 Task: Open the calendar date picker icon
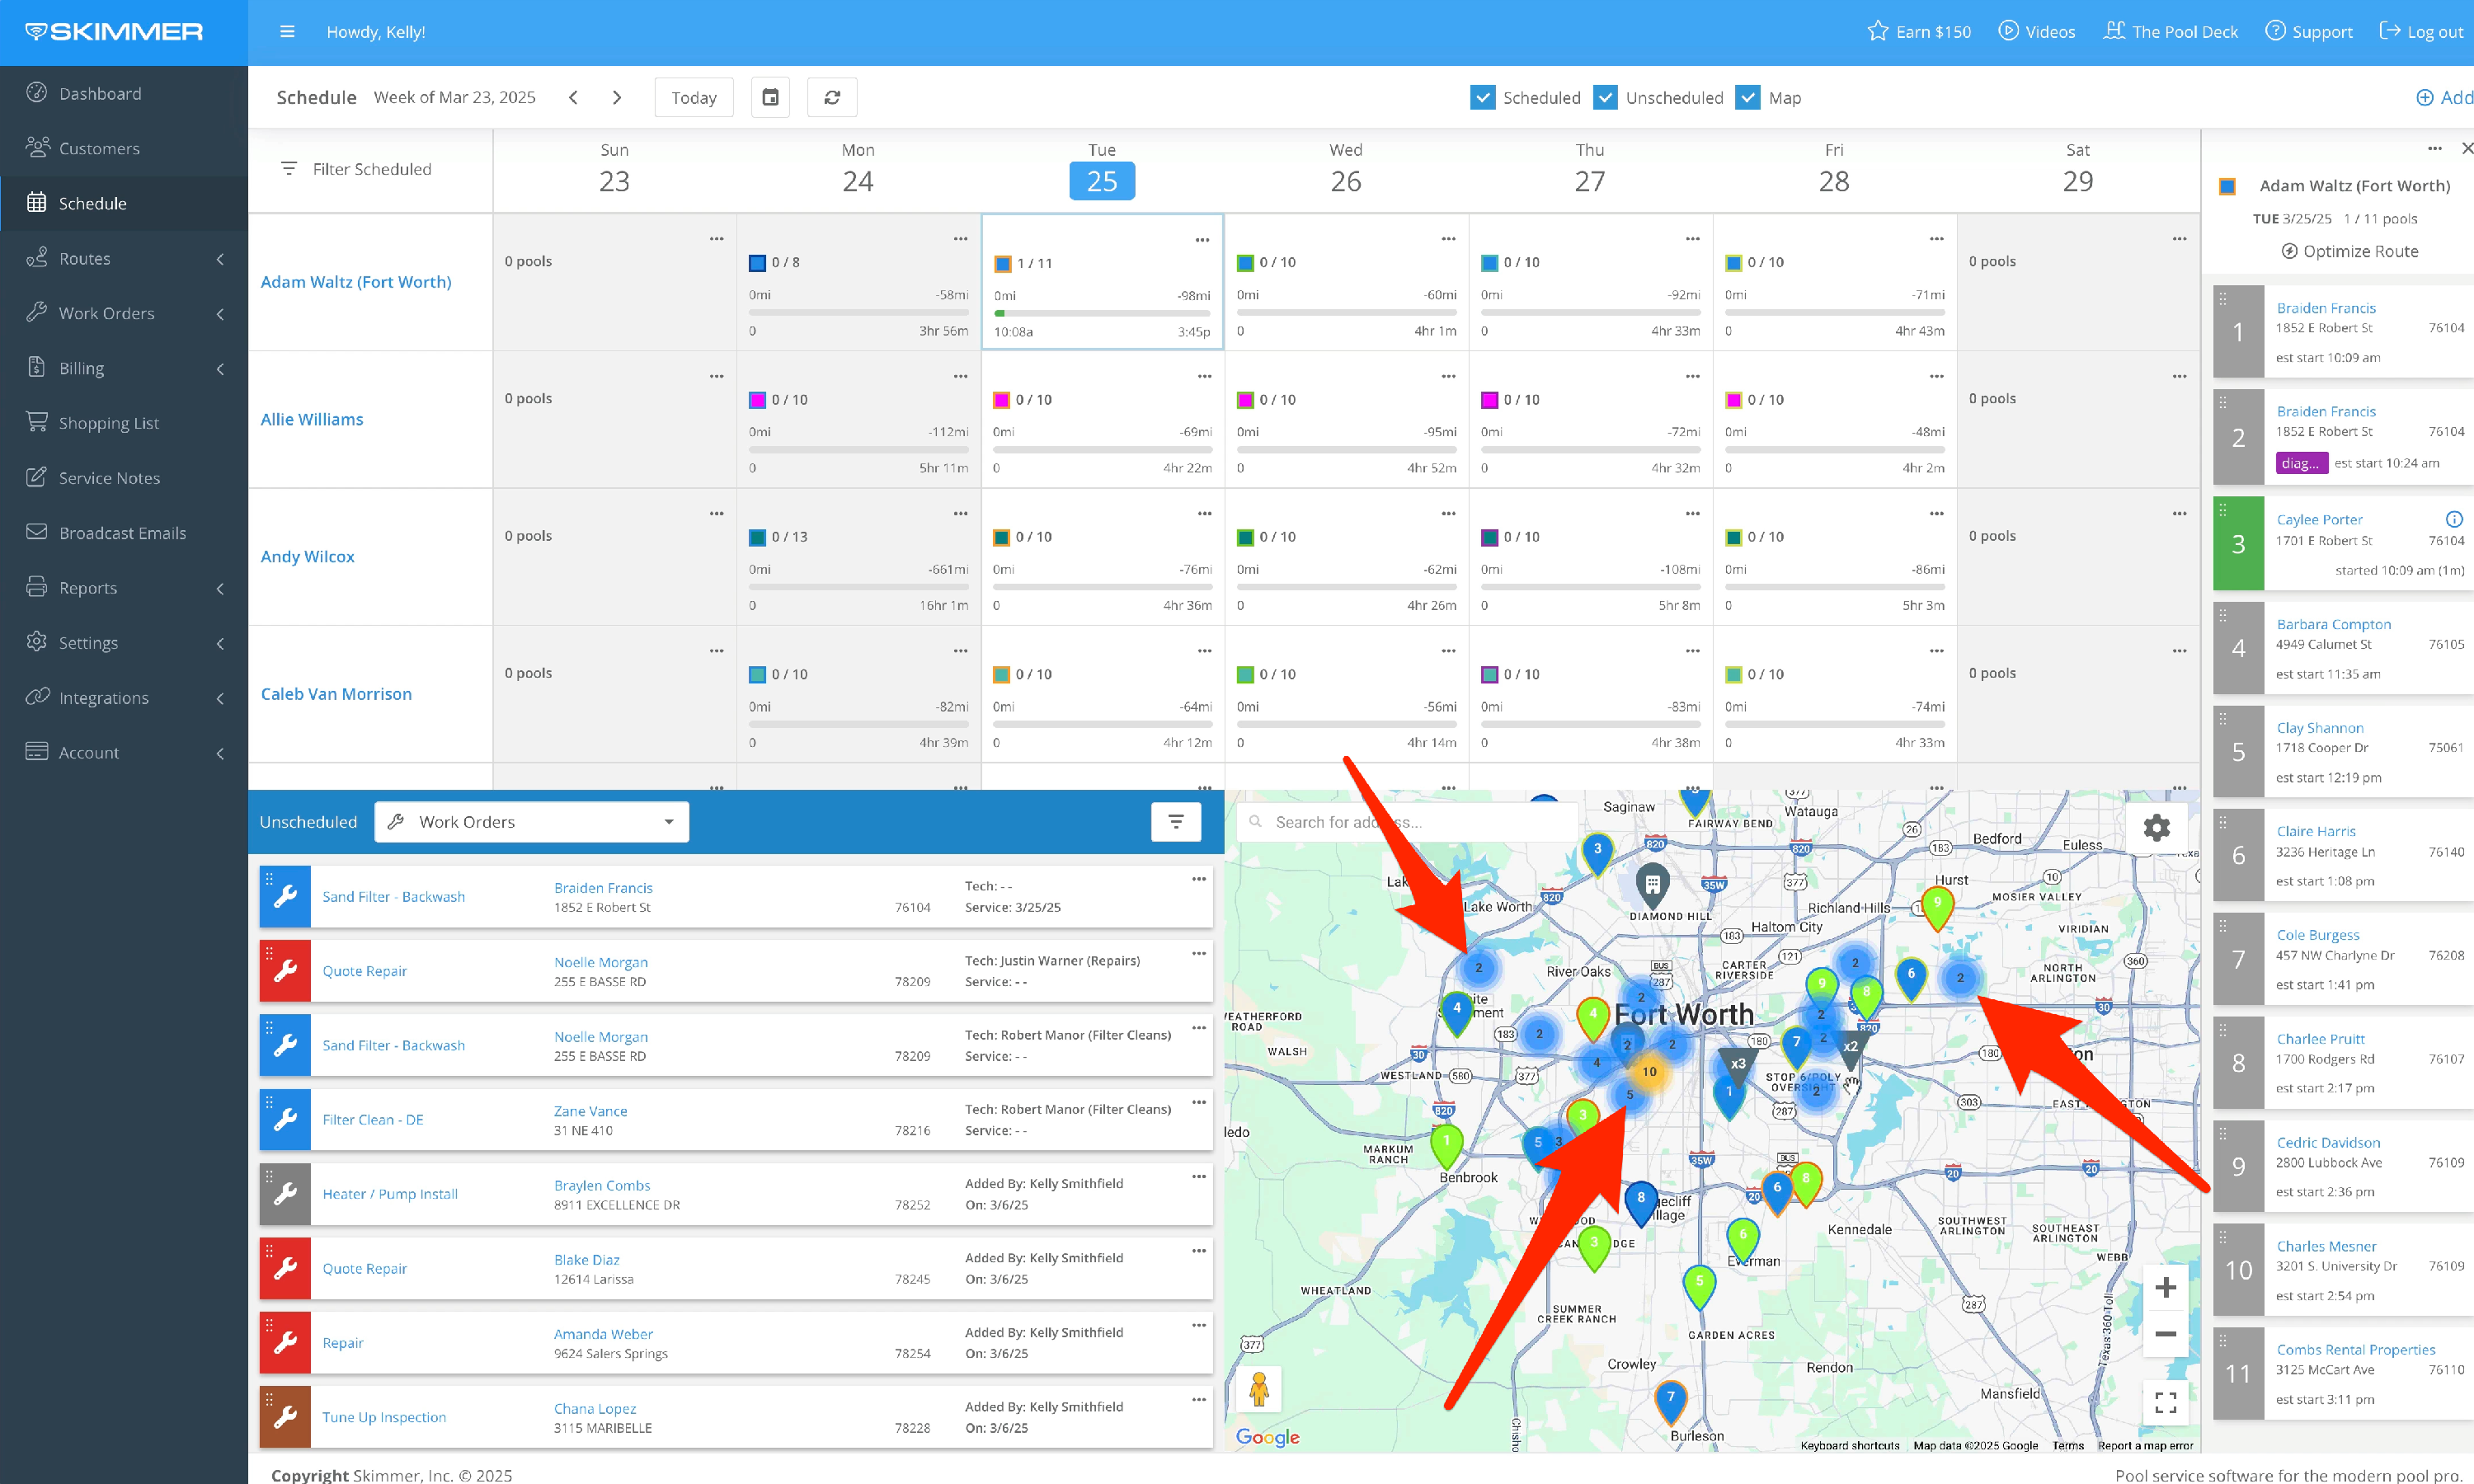tap(770, 97)
